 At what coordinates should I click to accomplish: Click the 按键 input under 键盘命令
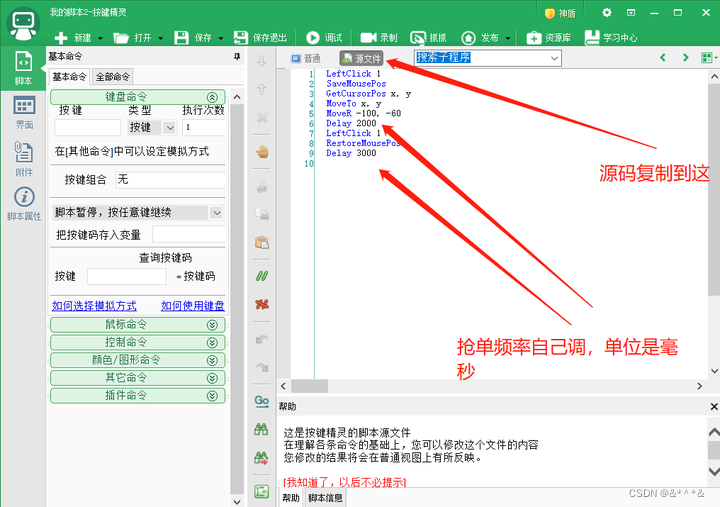(x=88, y=127)
